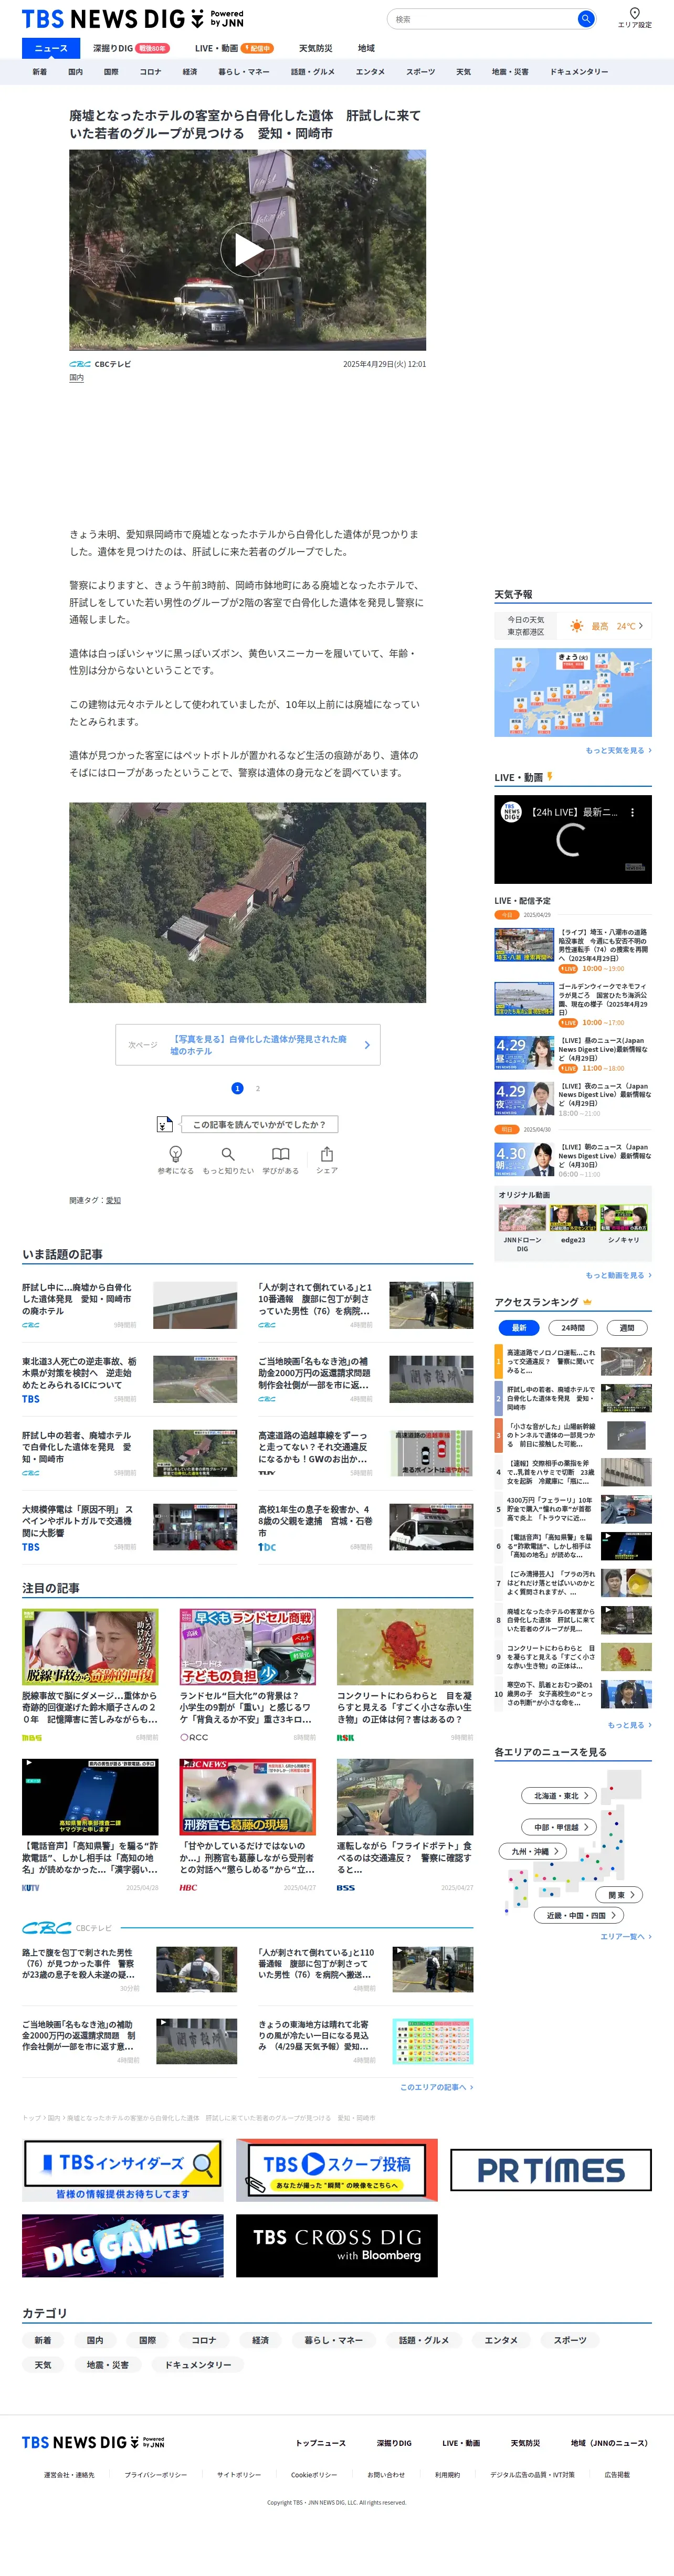Open next page 写真を見る link box

248,1045
